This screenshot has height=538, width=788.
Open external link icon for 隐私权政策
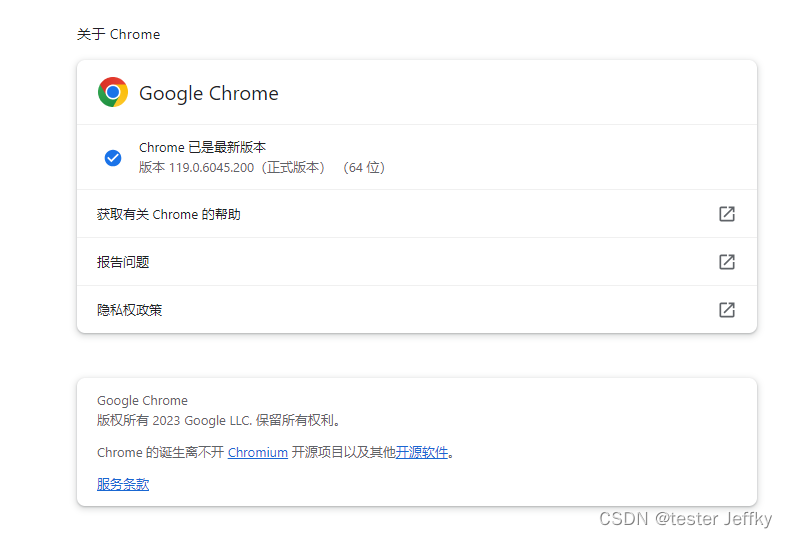(727, 310)
